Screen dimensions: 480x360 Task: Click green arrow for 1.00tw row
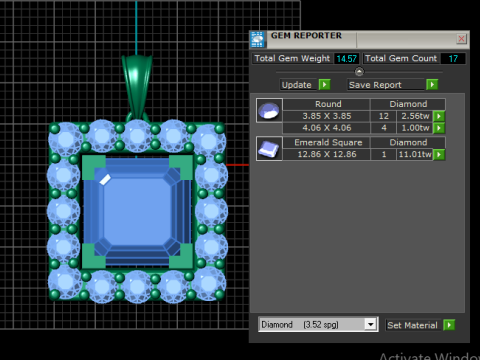(439, 128)
